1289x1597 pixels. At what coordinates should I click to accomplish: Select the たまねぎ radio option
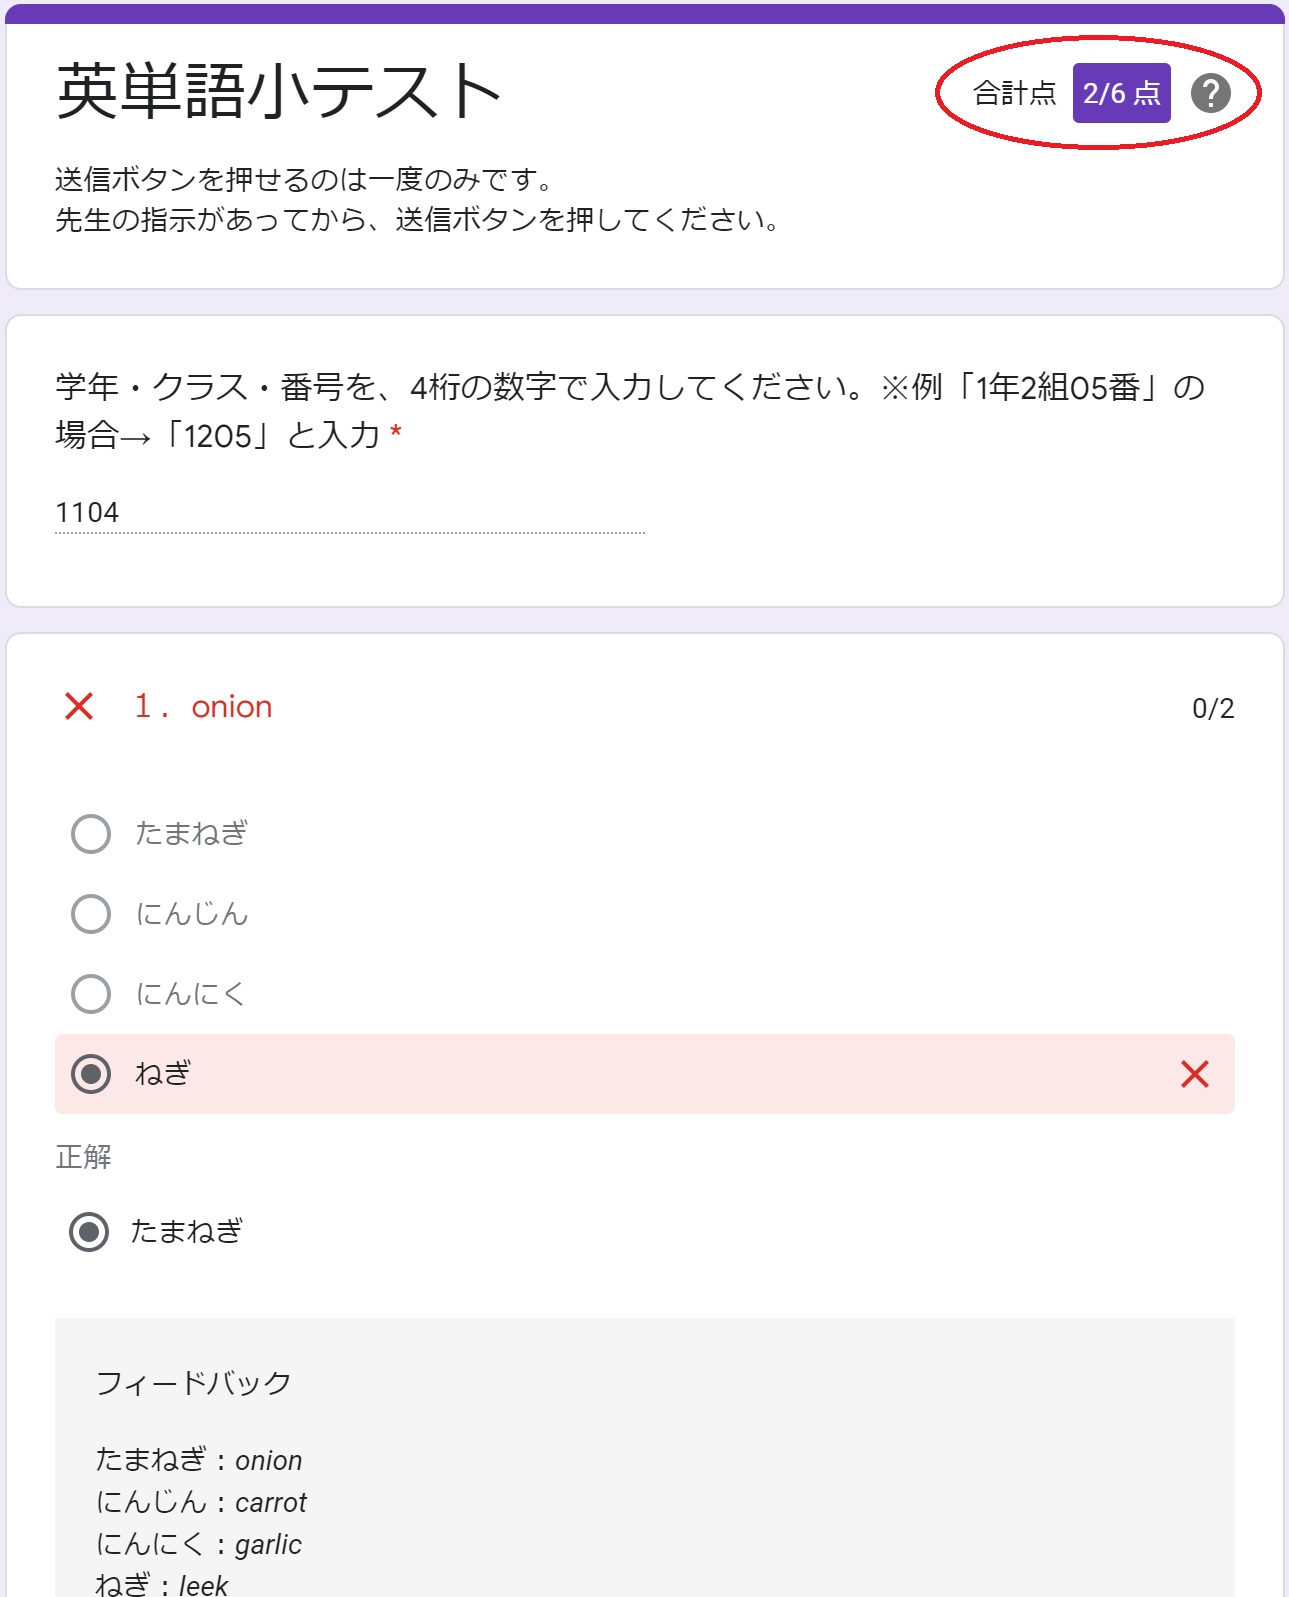[91, 834]
